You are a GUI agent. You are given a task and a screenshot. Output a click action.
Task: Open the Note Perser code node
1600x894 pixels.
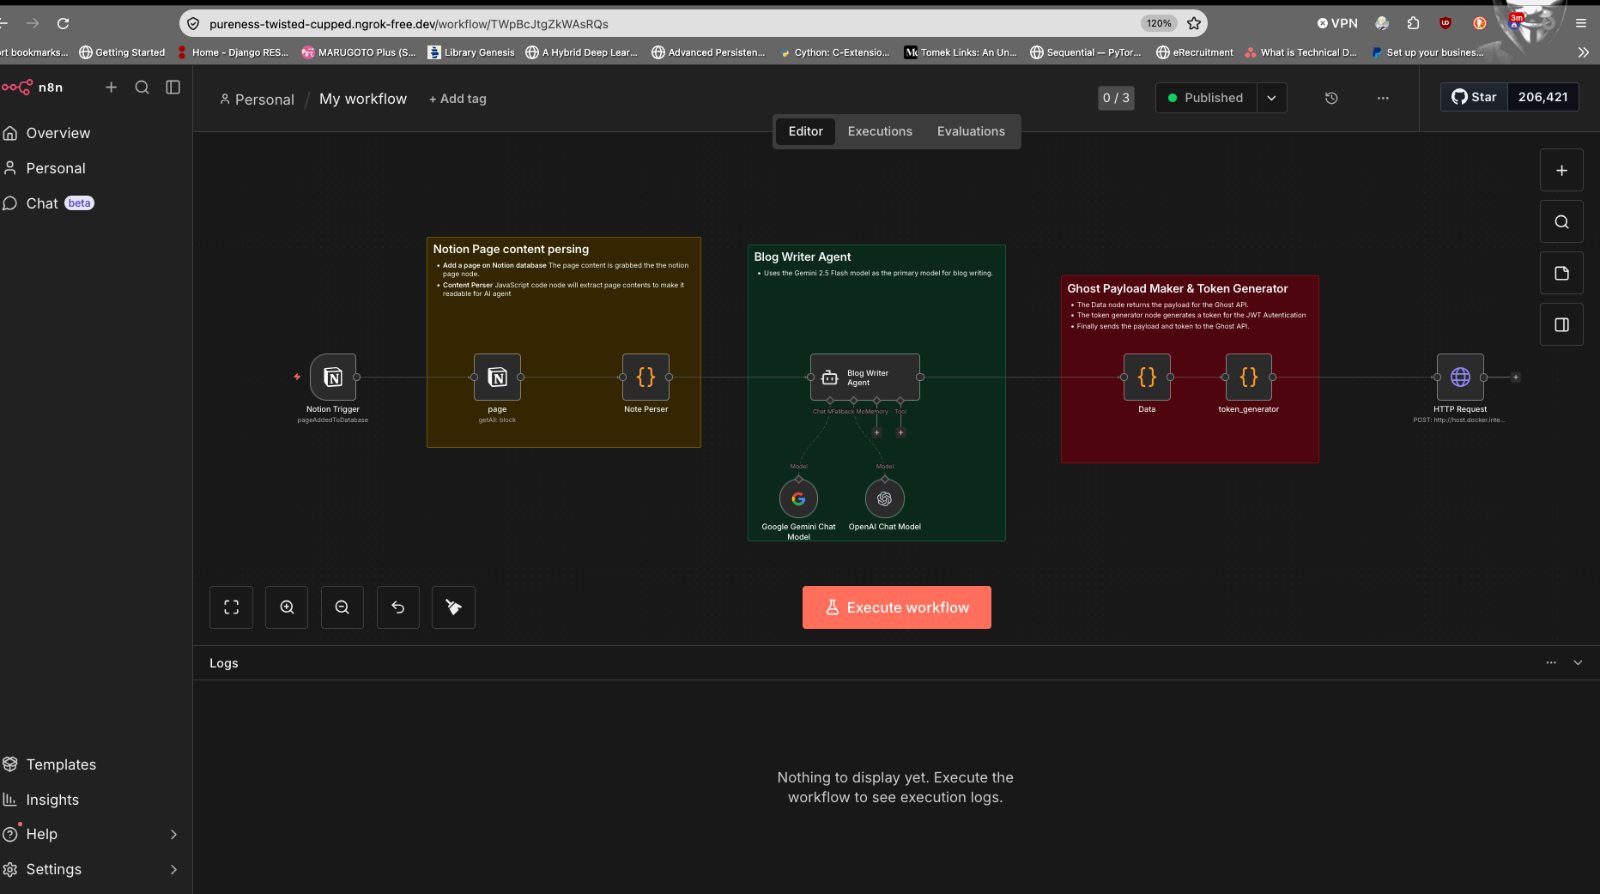[x=646, y=377]
